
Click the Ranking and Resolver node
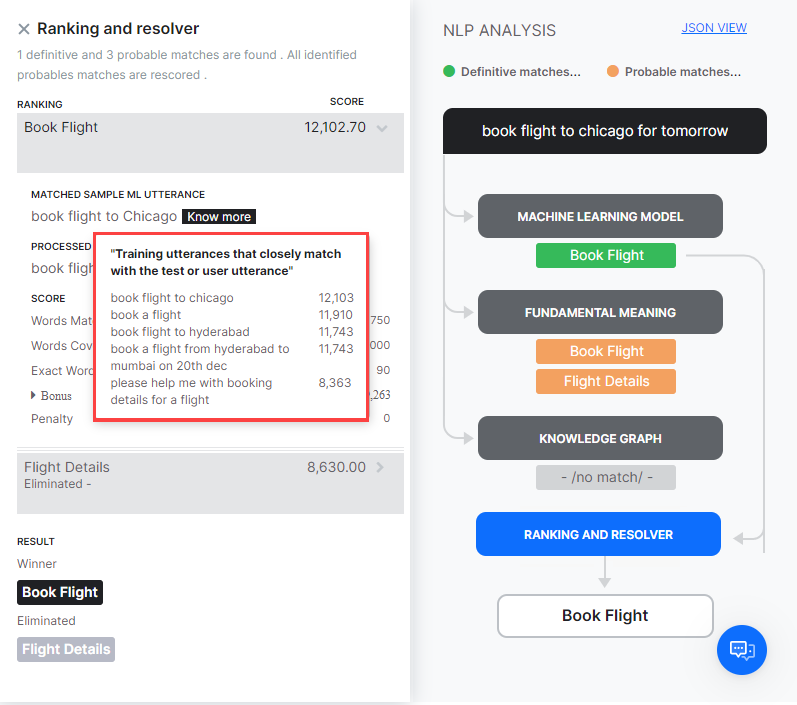598,534
